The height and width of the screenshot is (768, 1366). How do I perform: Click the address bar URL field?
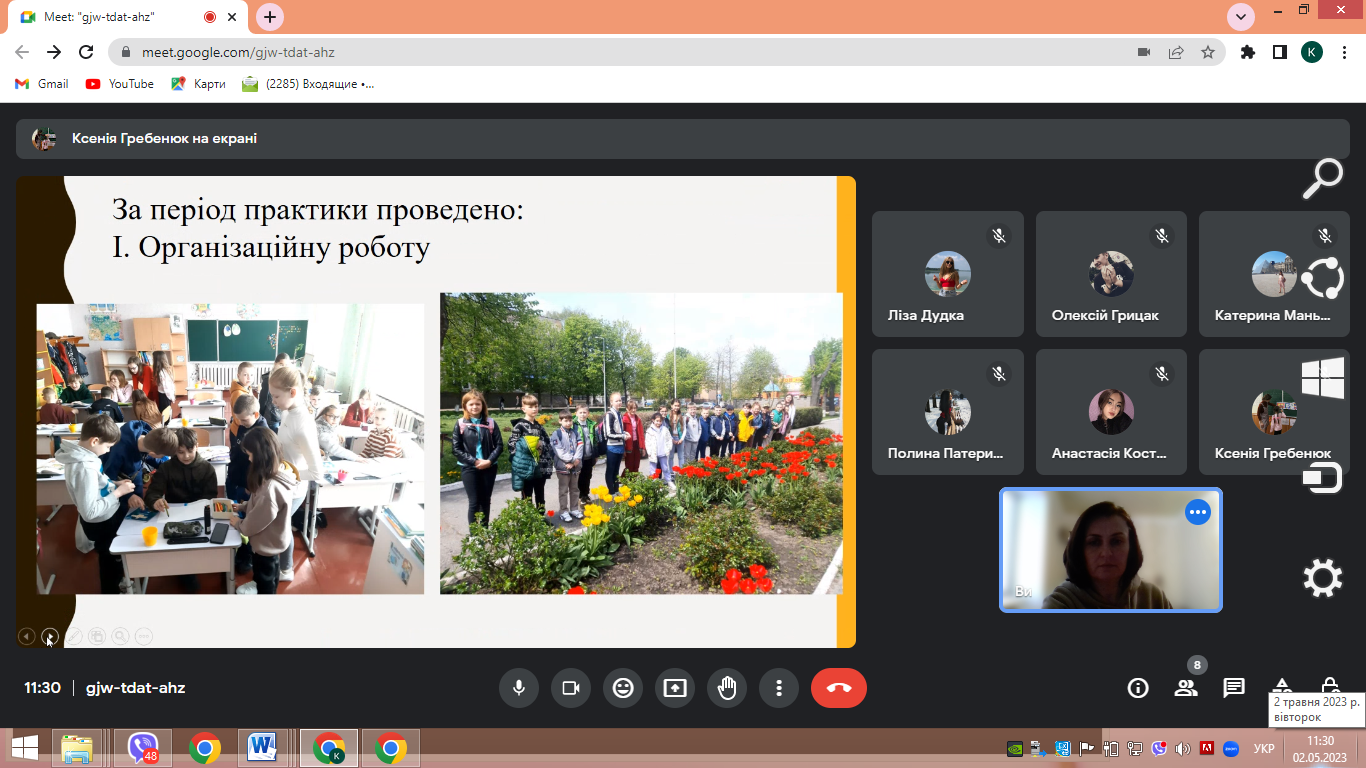[x=600, y=52]
